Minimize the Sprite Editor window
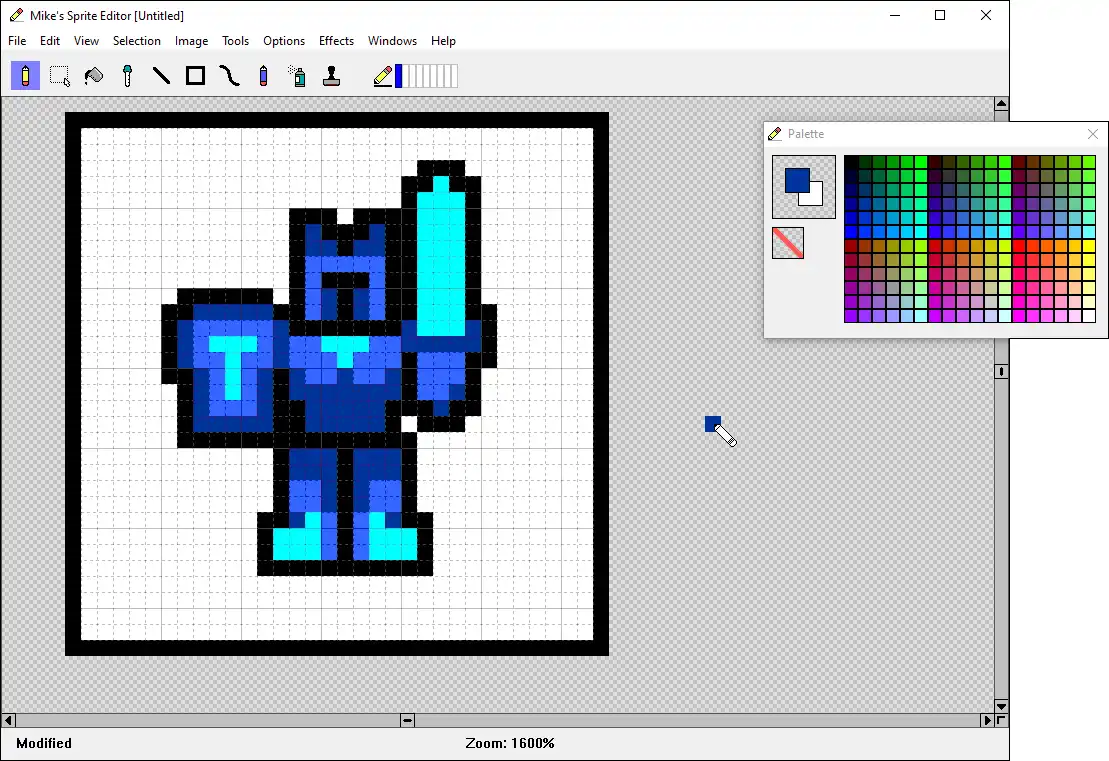 (x=895, y=15)
